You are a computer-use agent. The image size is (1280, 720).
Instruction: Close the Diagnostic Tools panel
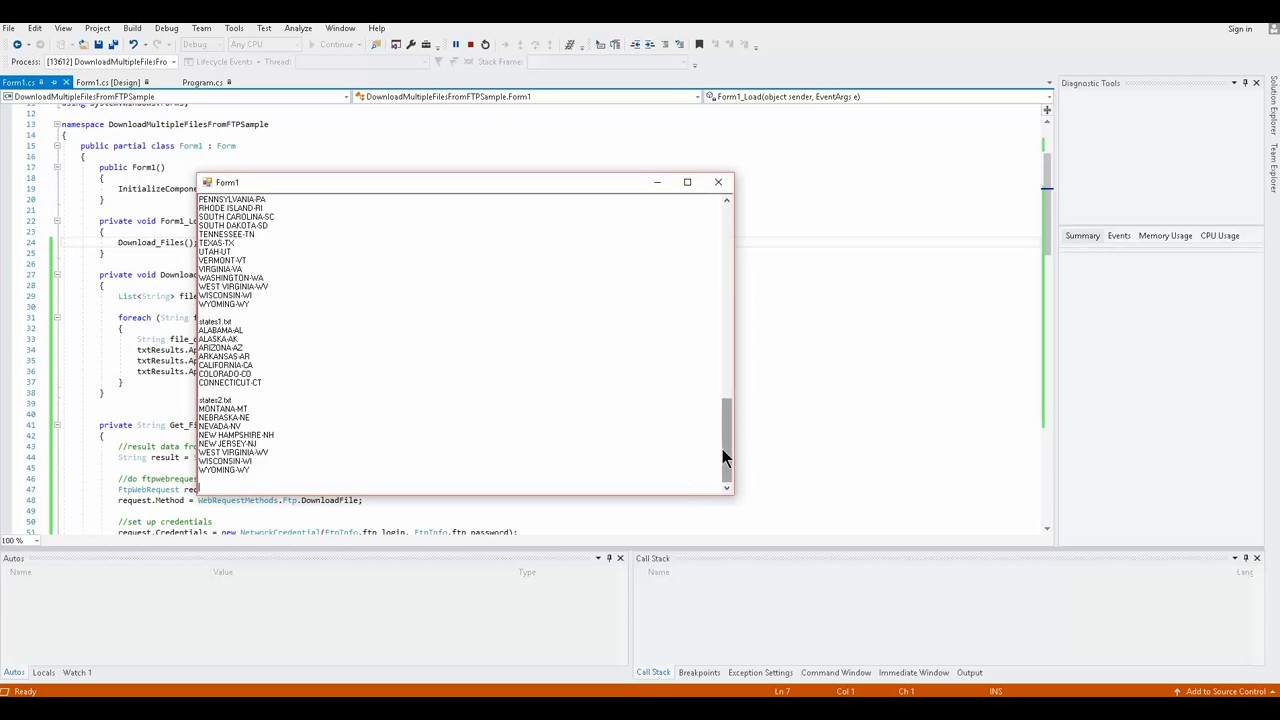1257,83
